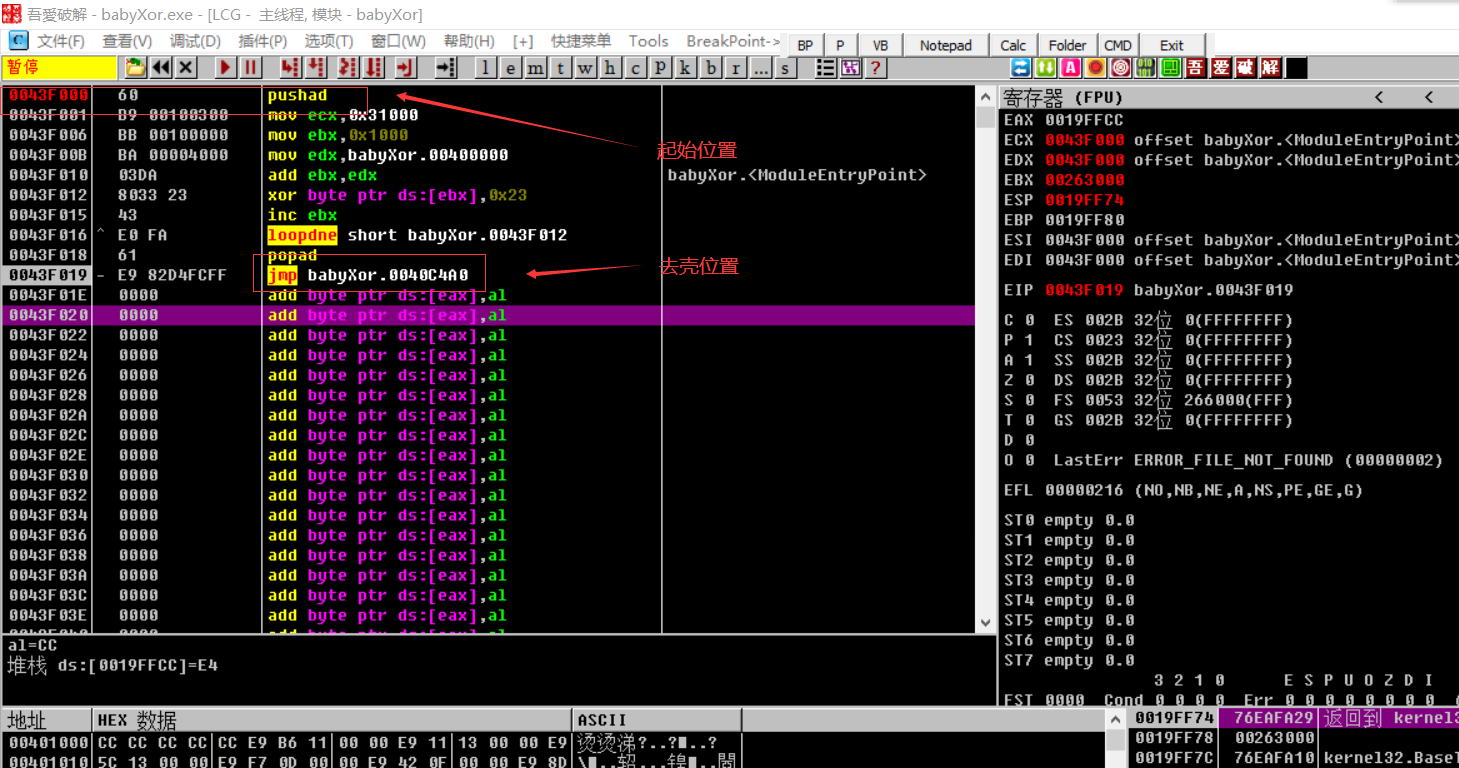The width and height of the screenshot is (1459, 768).
Task: Click the Restart program rewind icon
Action: [x=160, y=68]
